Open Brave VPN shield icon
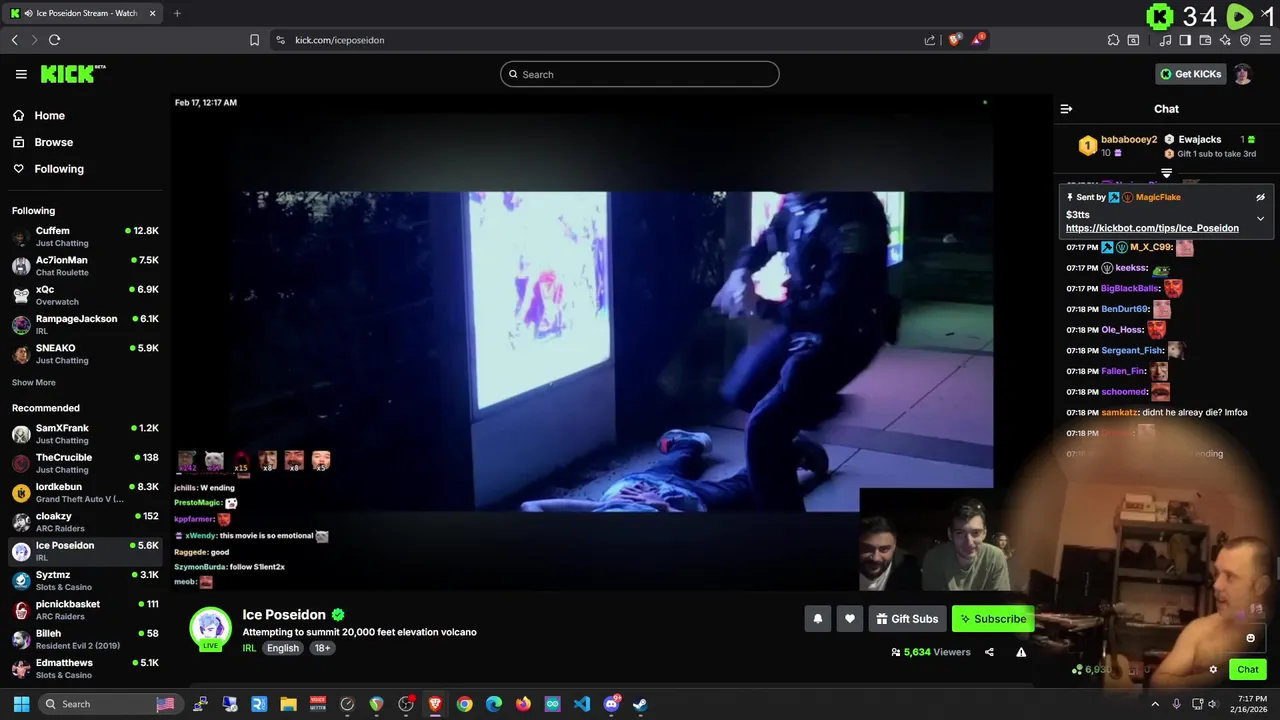The width and height of the screenshot is (1280, 720). (x=1245, y=40)
